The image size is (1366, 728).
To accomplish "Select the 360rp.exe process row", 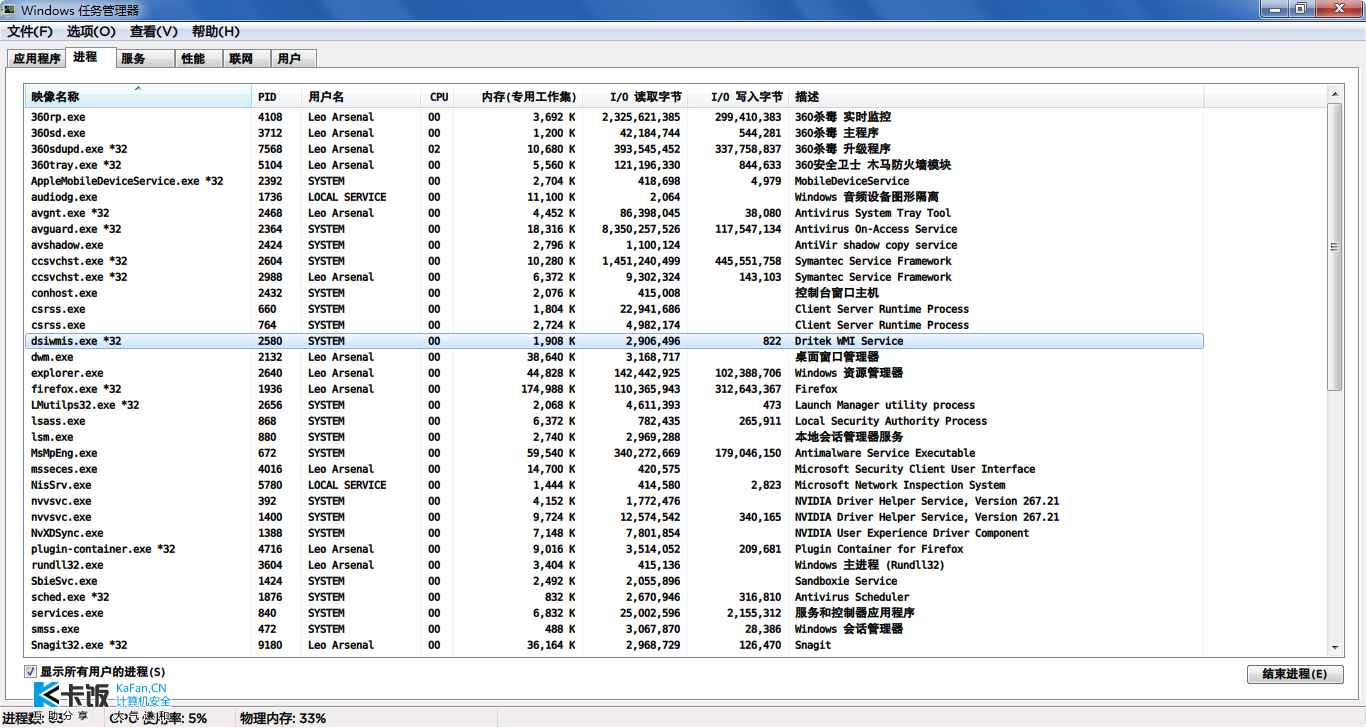I will 614,117.
